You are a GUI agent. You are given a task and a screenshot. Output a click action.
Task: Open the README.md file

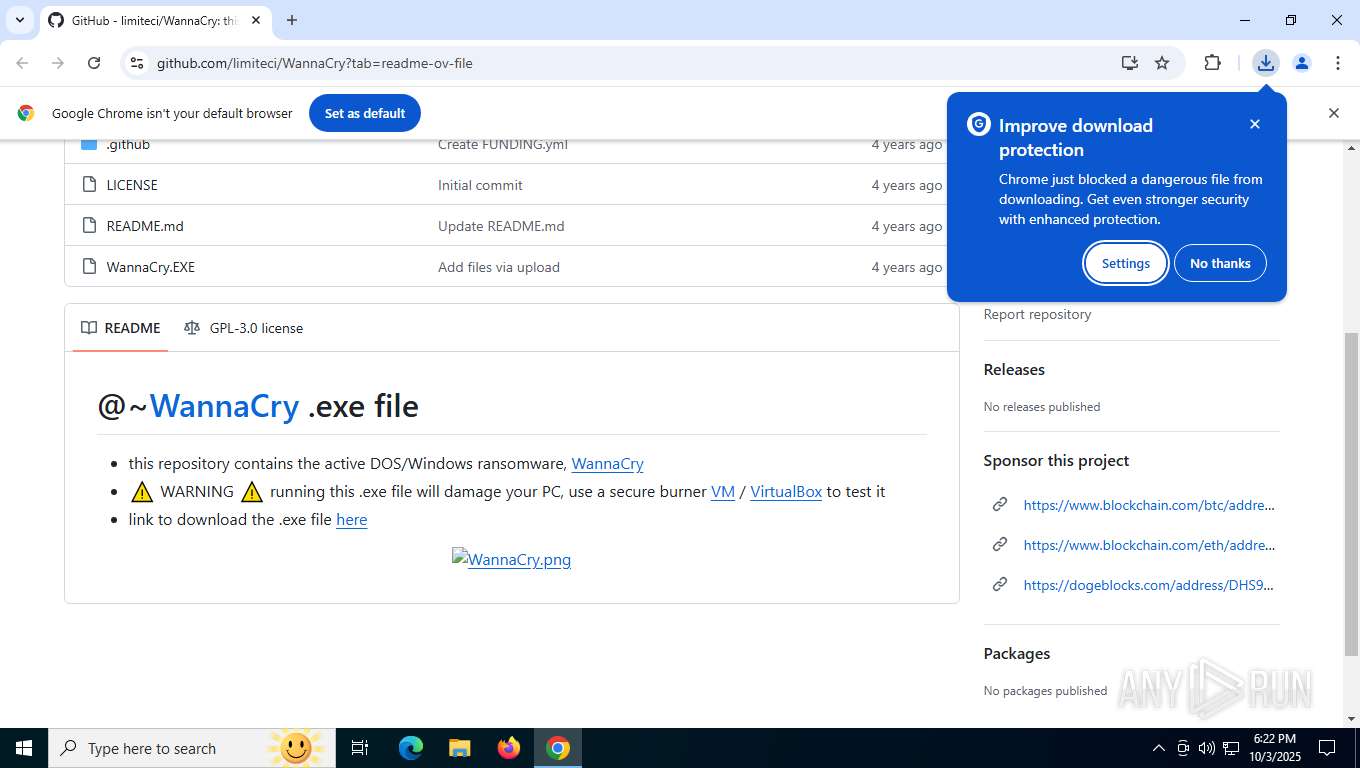tap(145, 226)
